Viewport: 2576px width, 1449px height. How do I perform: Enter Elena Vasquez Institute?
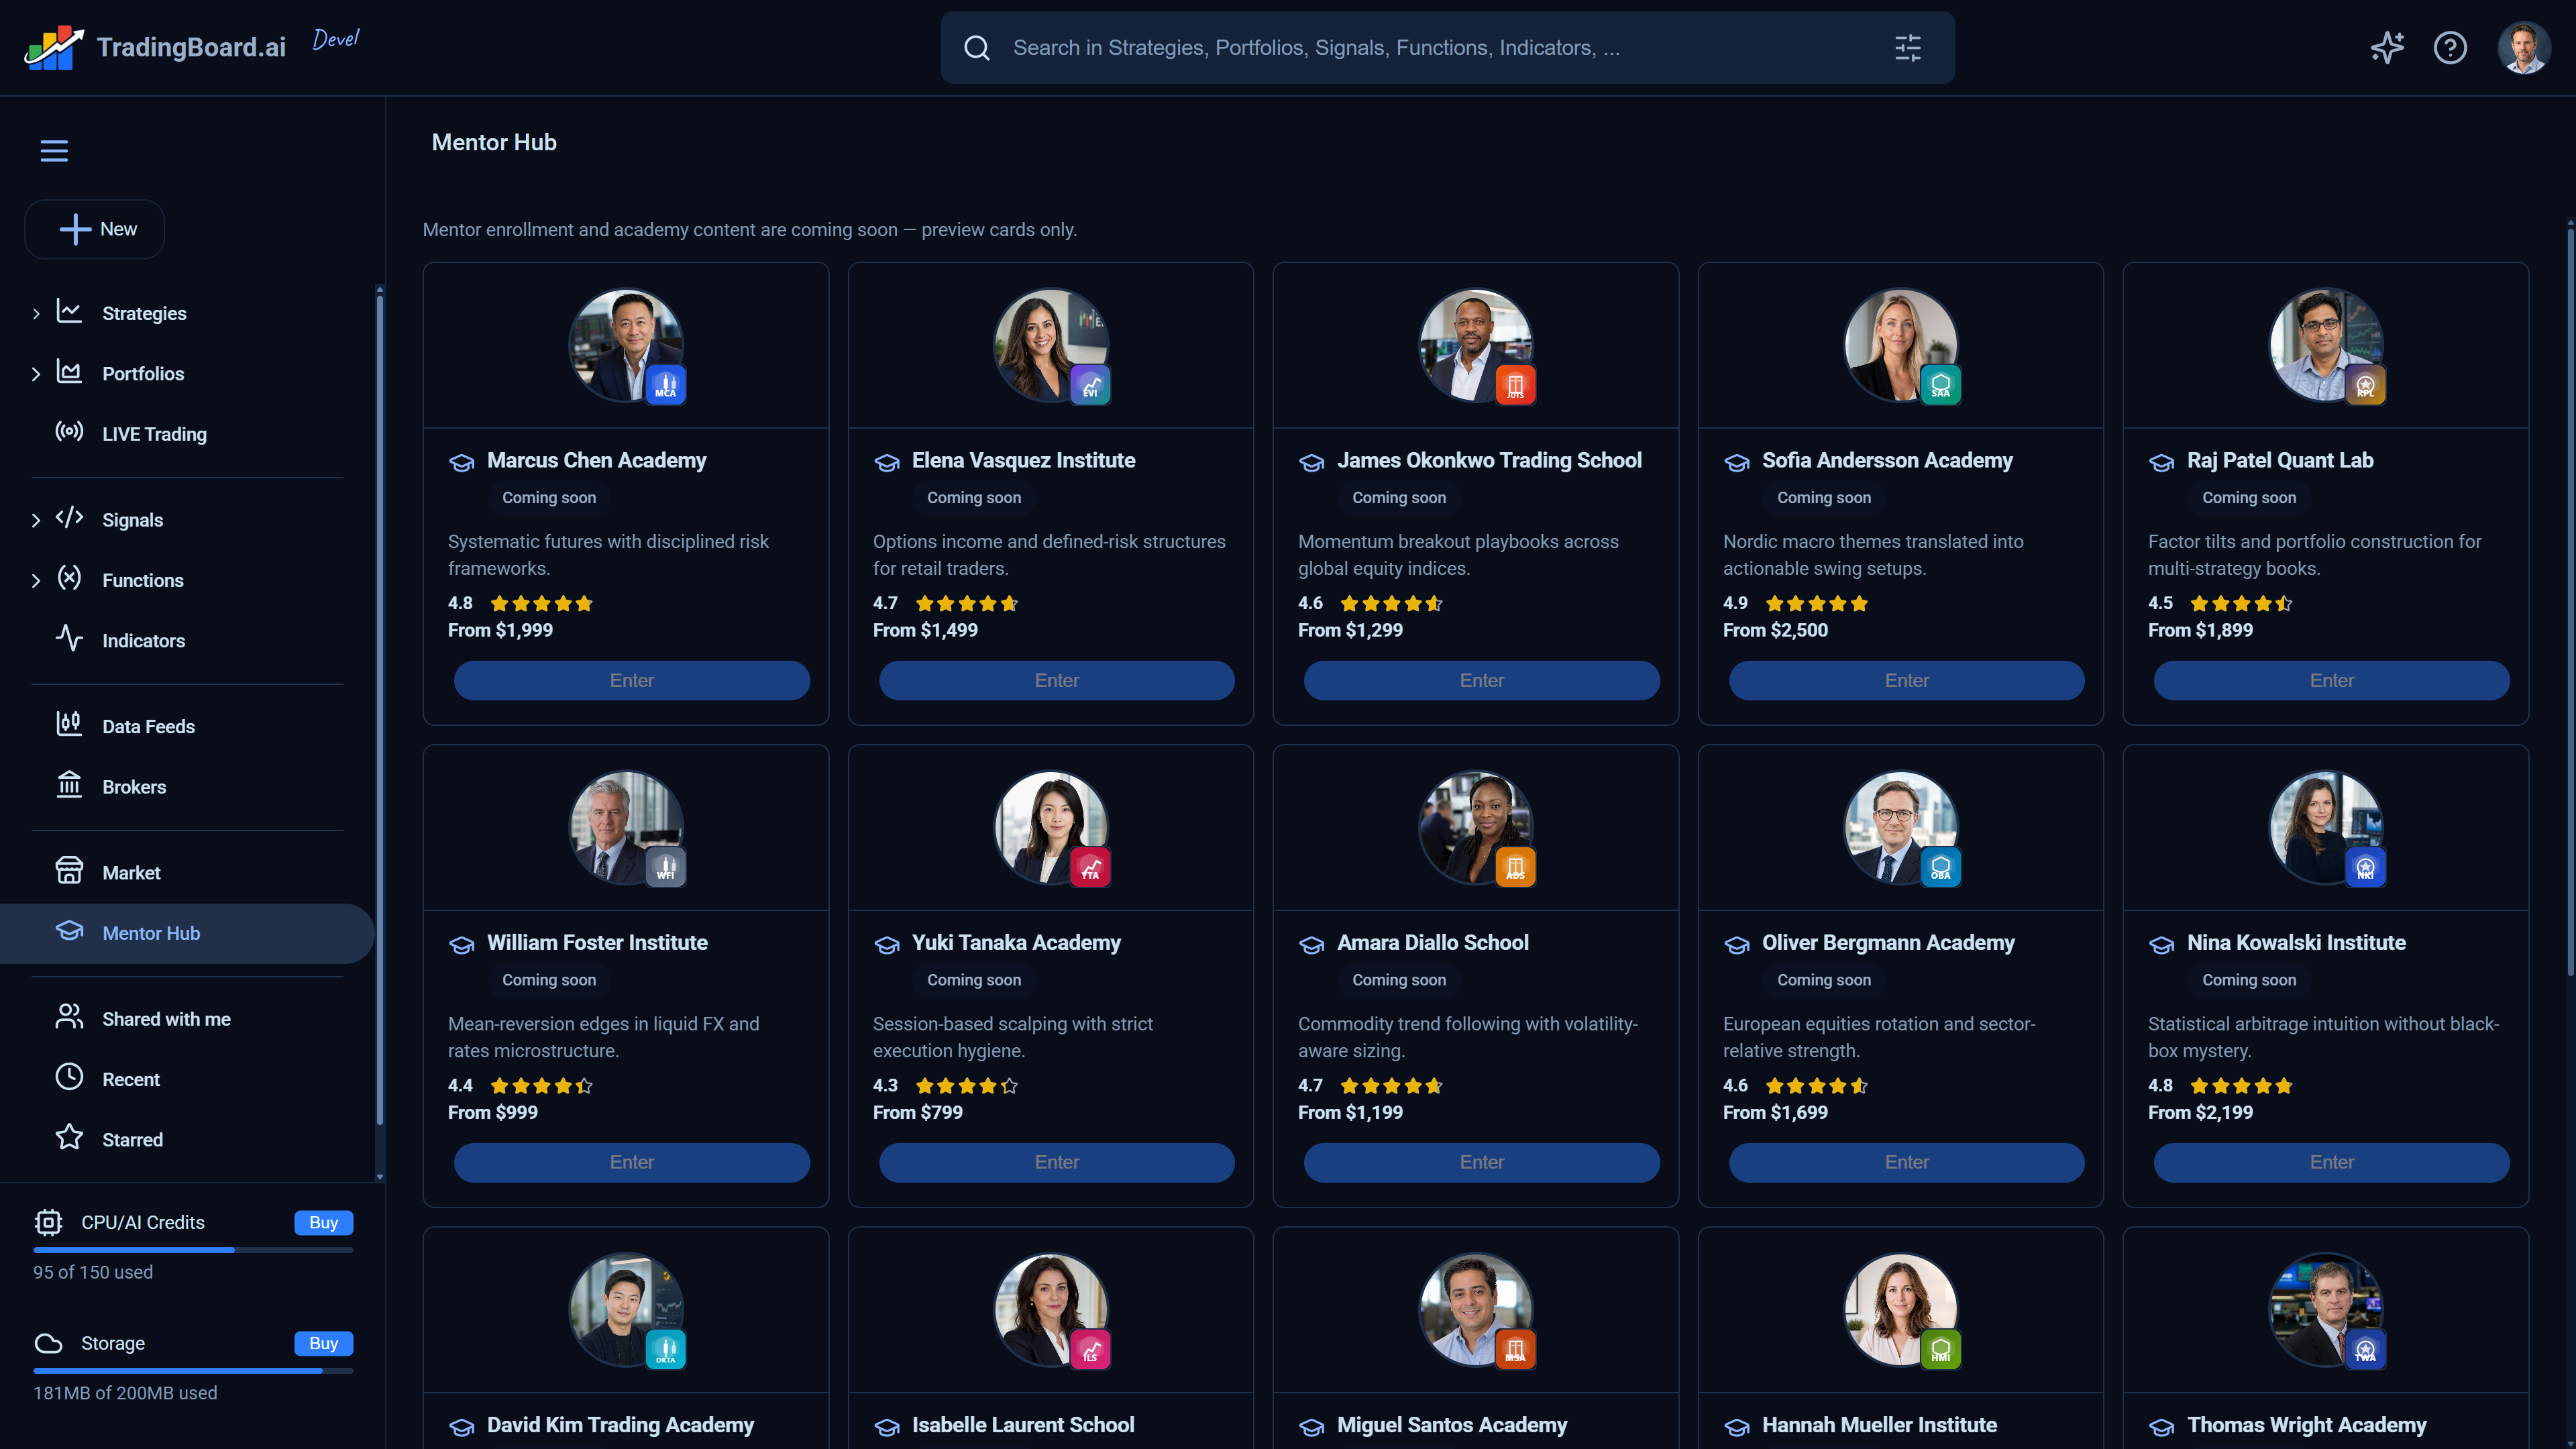1056,681
